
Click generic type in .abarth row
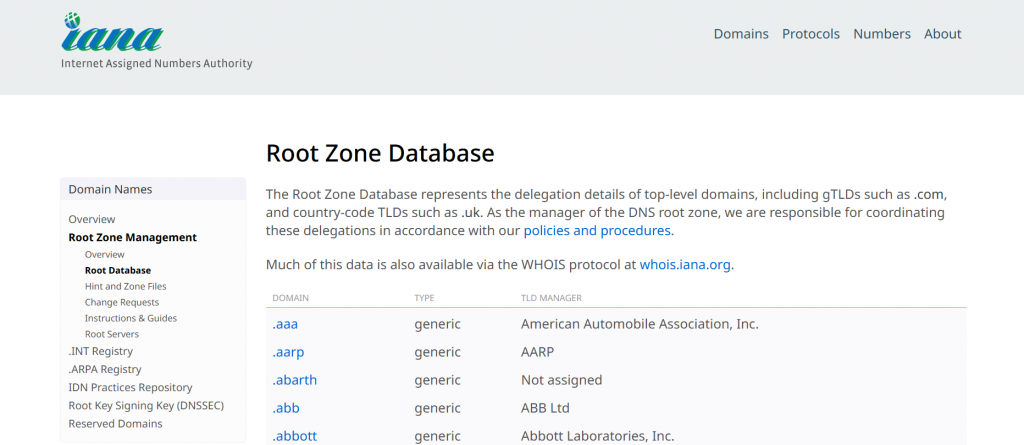tap(438, 380)
